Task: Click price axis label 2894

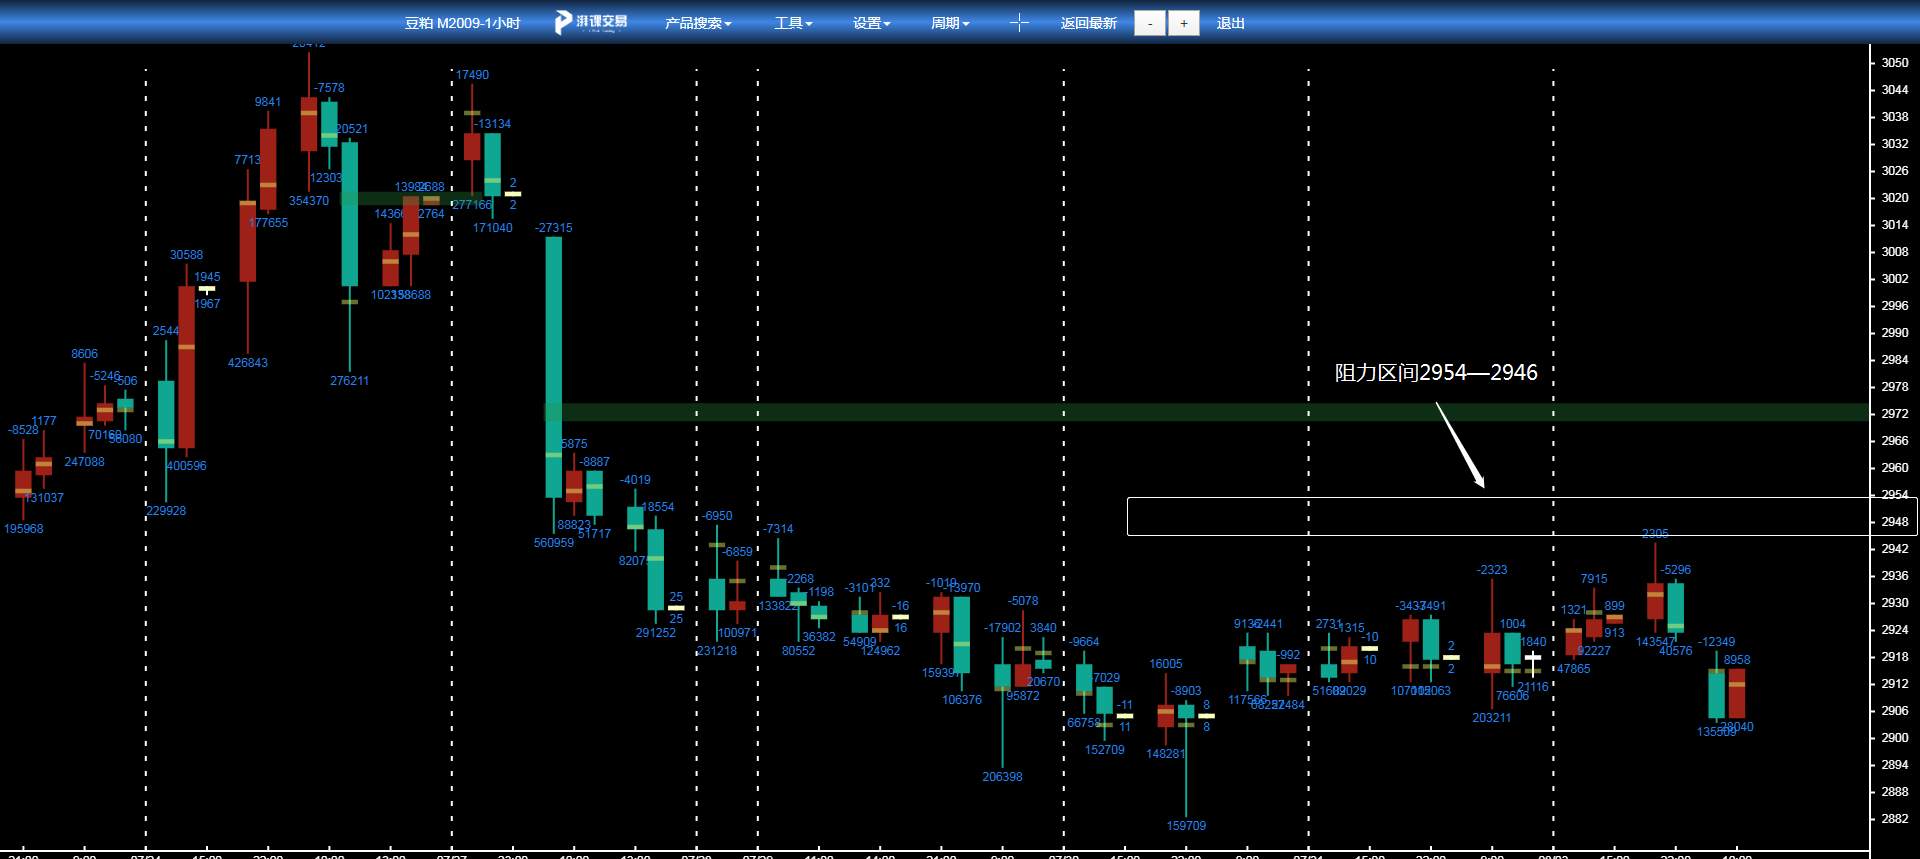Action: tap(1894, 764)
